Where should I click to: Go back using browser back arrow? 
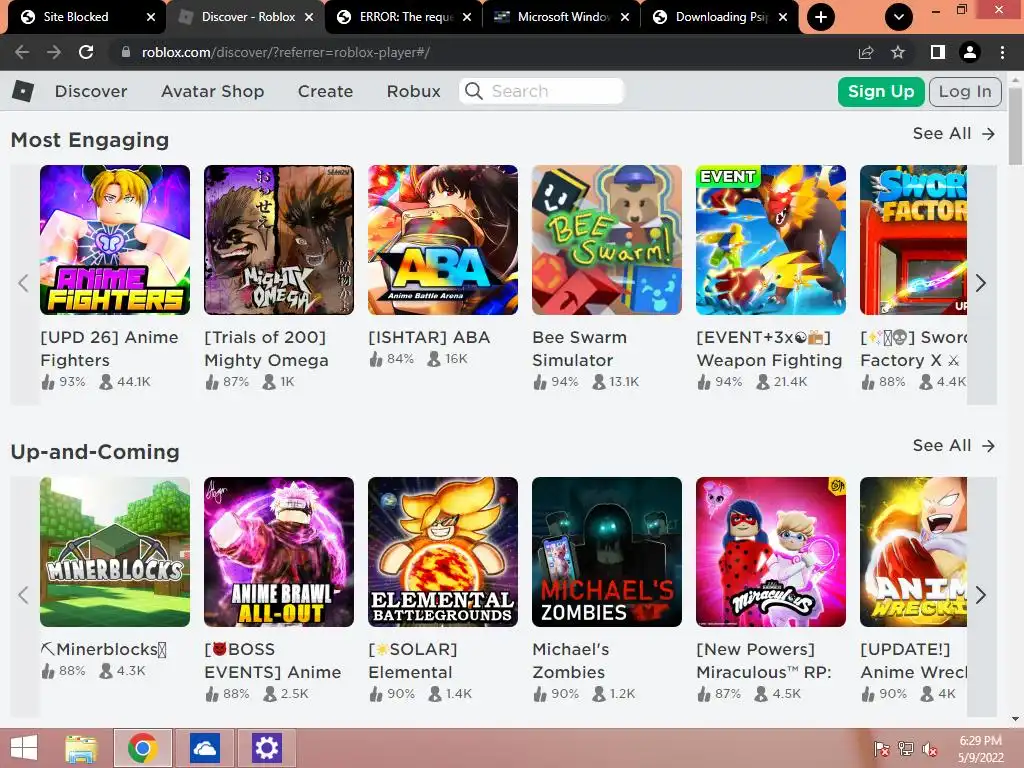coord(22,52)
